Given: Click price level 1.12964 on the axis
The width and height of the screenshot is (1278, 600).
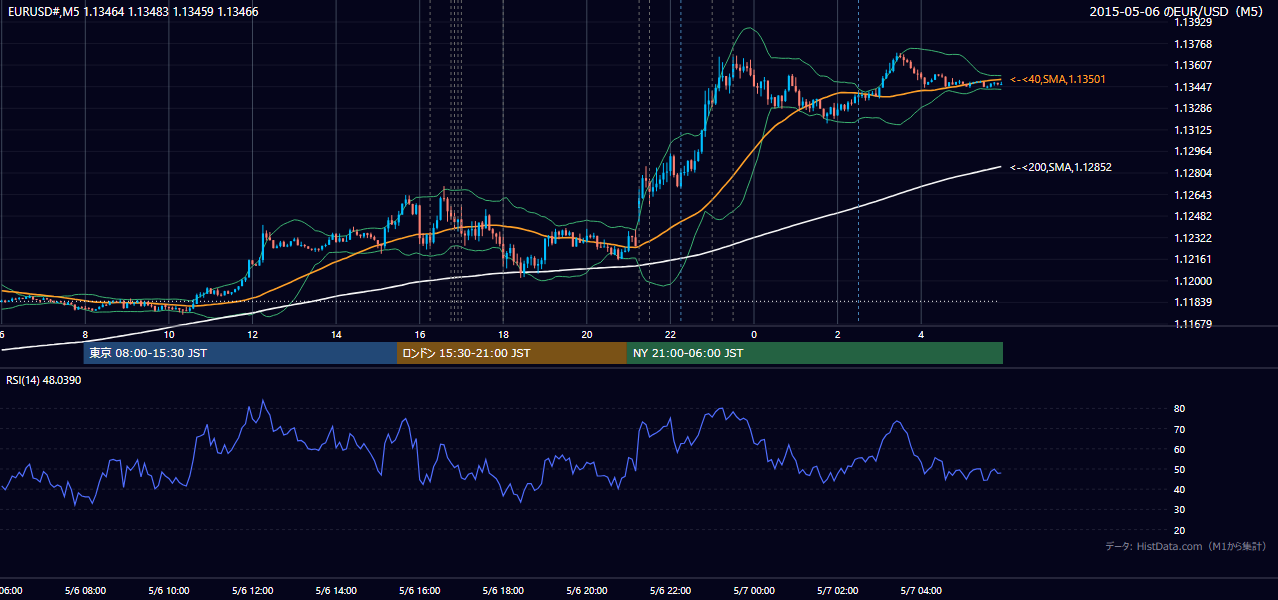Looking at the screenshot, I should click(x=1193, y=151).
